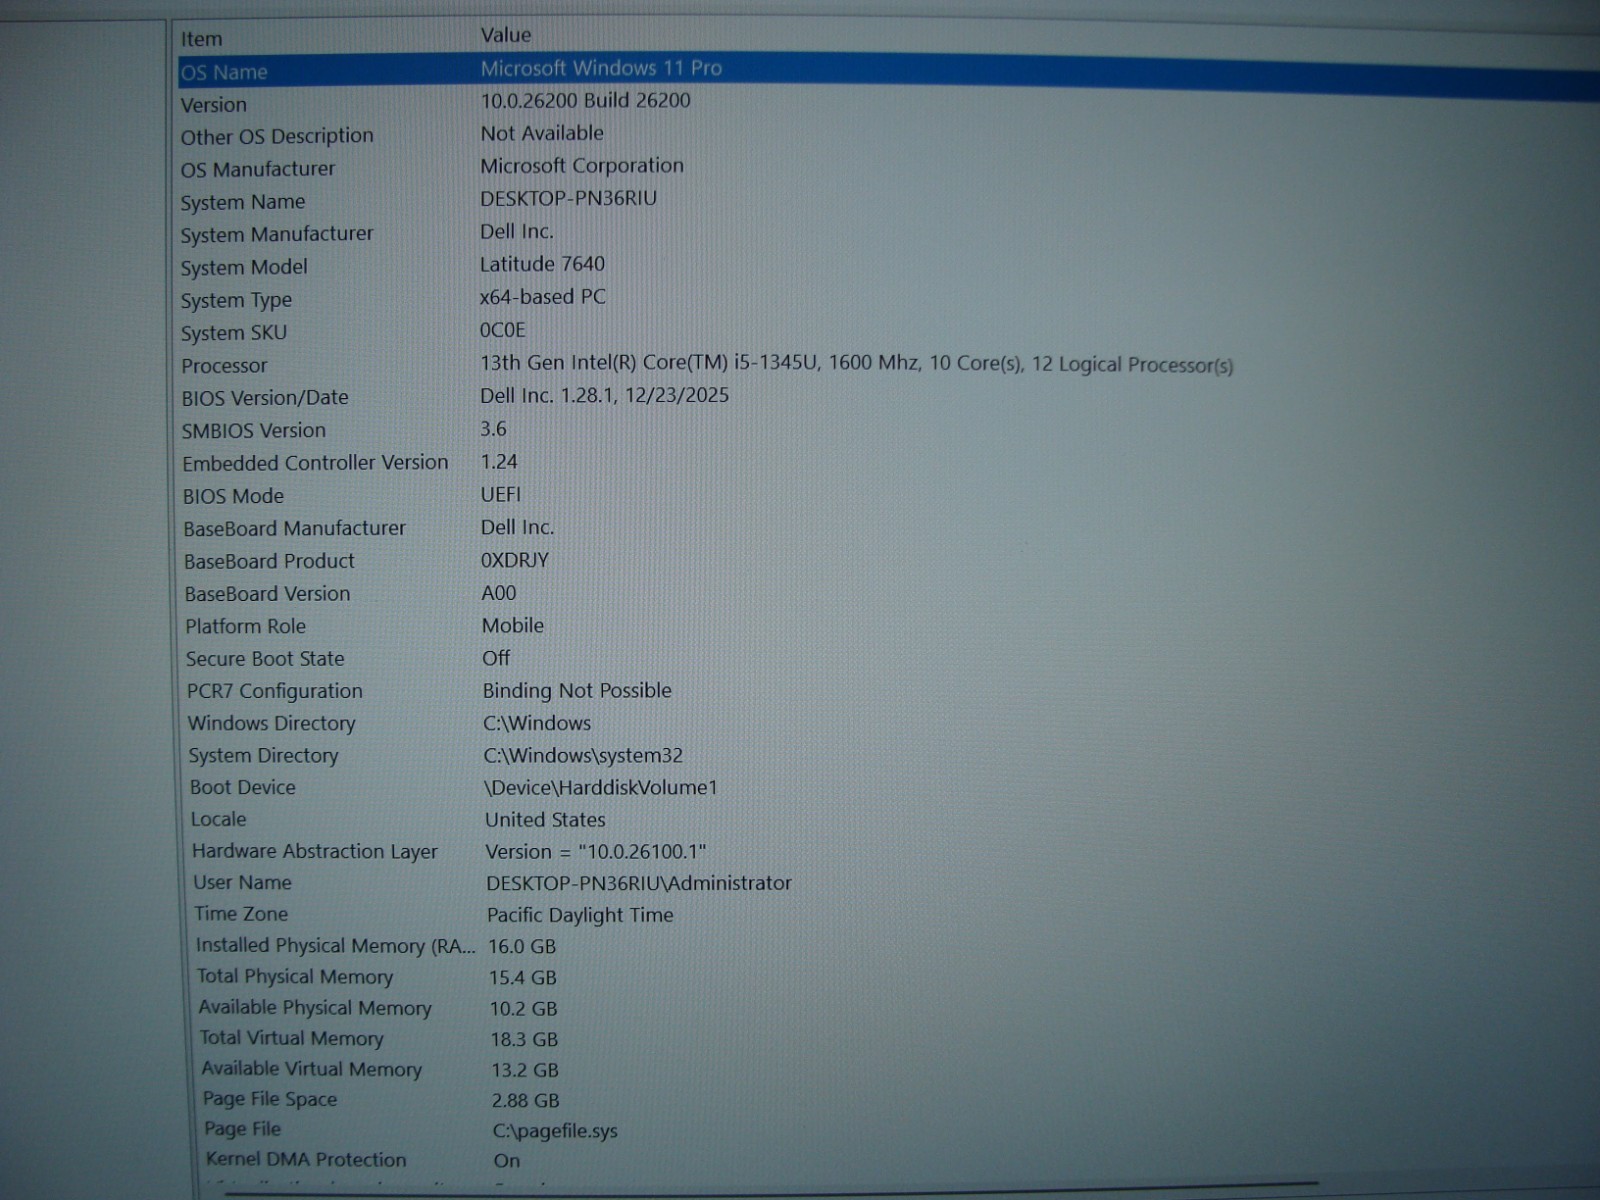Viewport: 1600px width, 1200px height.
Task: Click the 13th Gen Intel Core i5-1345U value
Action: (x=856, y=363)
